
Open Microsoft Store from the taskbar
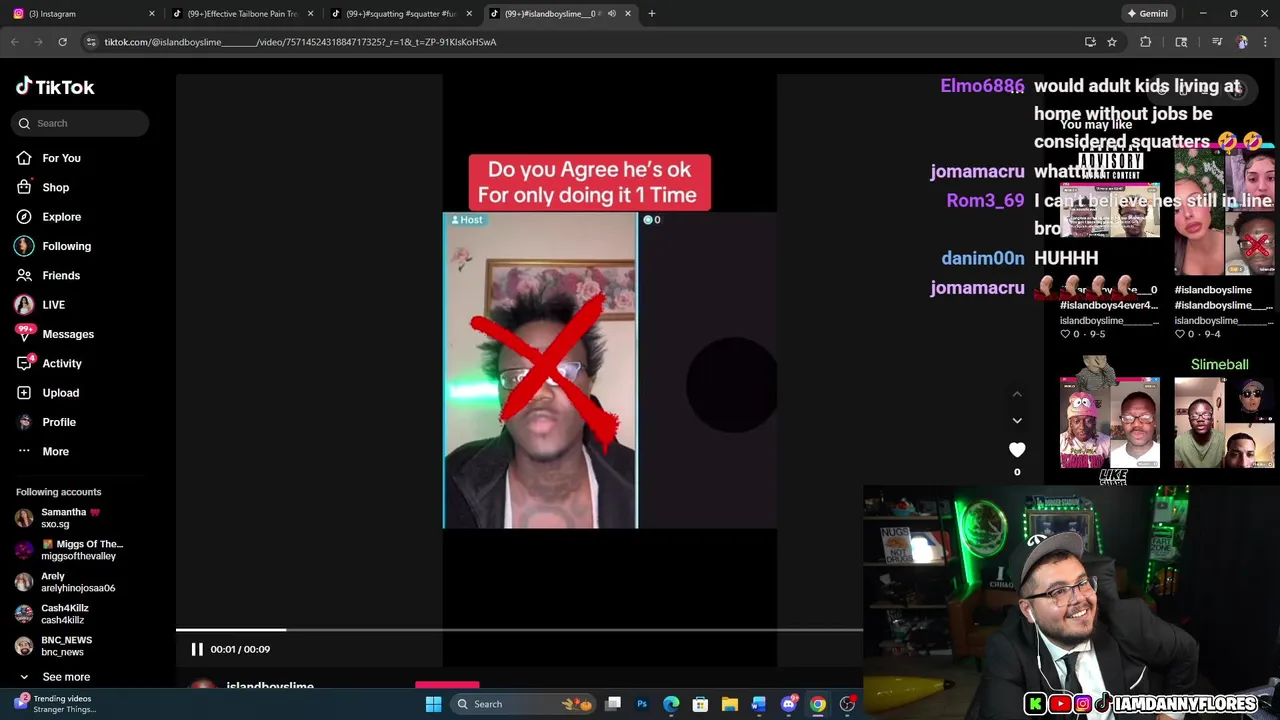click(700, 704)
